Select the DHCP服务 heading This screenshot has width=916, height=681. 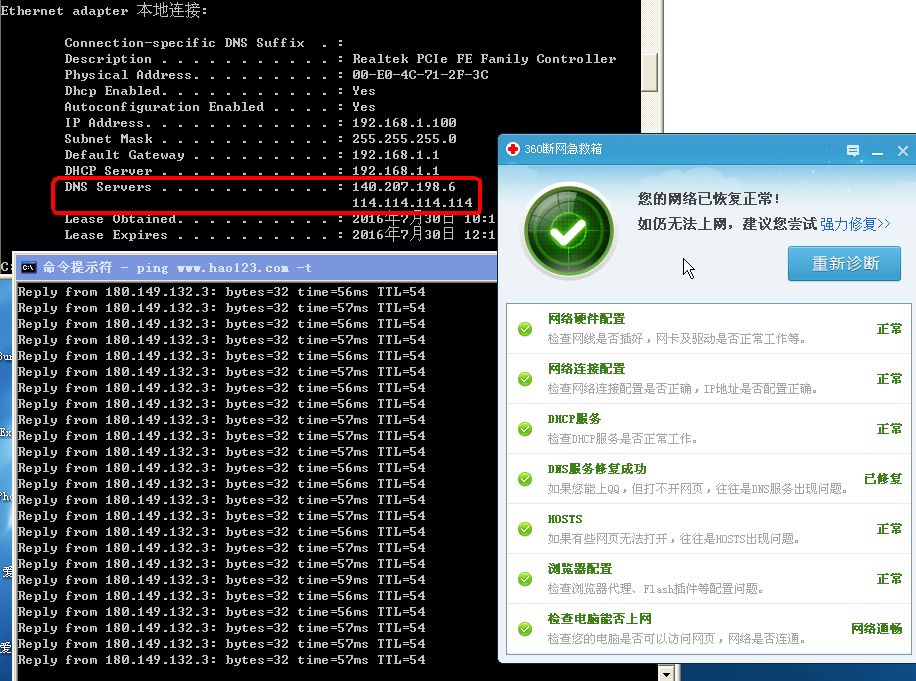tap(574, 419)
